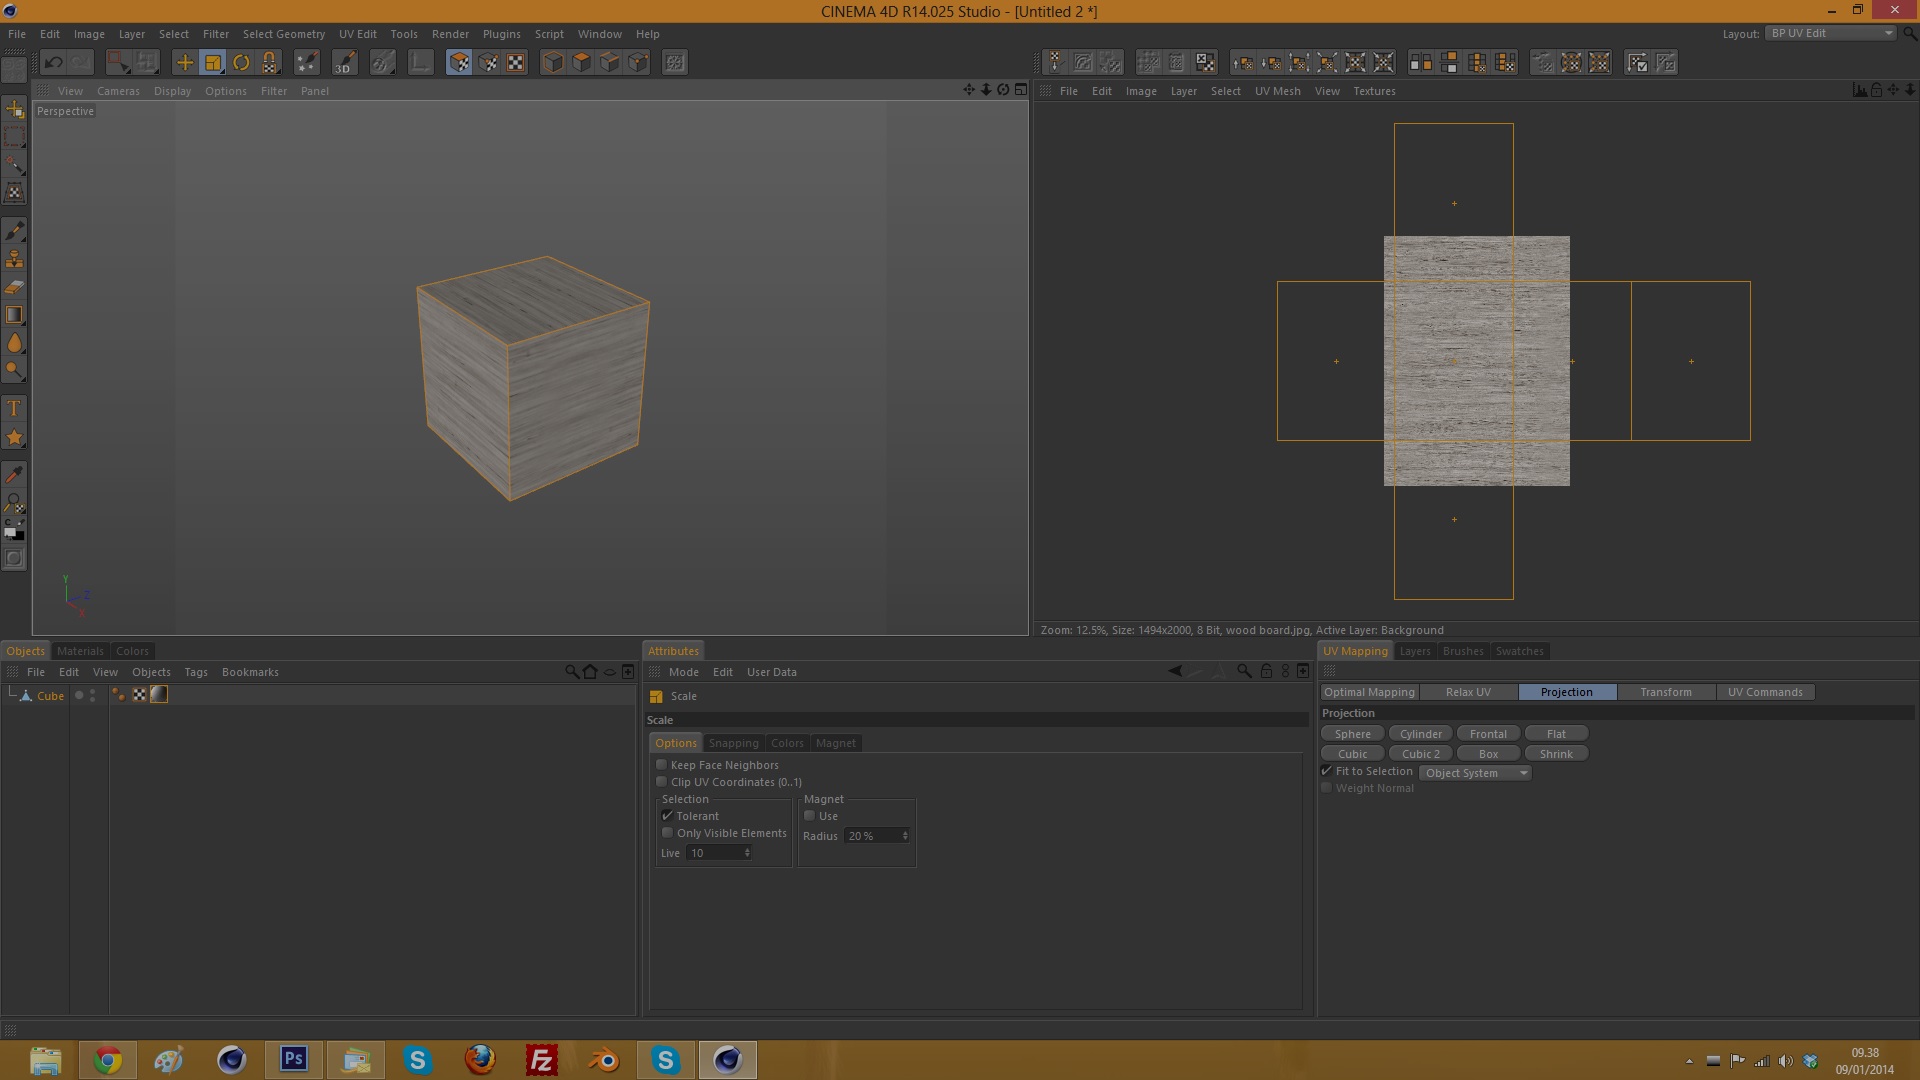The width and height of the screenshot is (1920, 1080).
Task: Activate the Paint Setup Wizard icon
Action: tap(307, 63)
